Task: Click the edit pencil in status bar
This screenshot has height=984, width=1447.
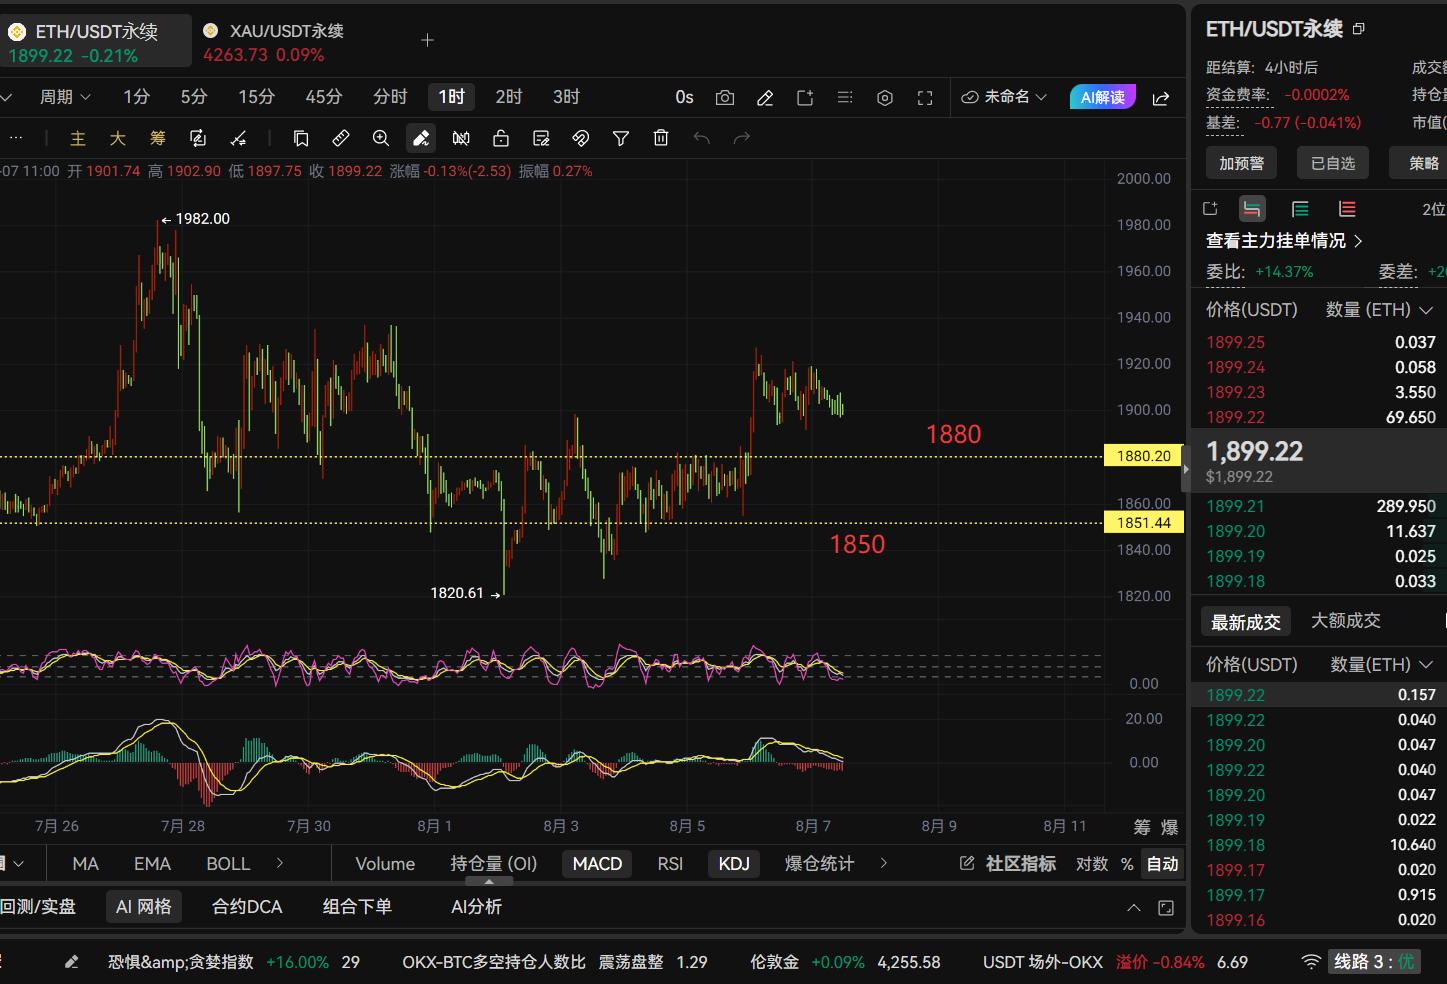Action: [71, 962]
